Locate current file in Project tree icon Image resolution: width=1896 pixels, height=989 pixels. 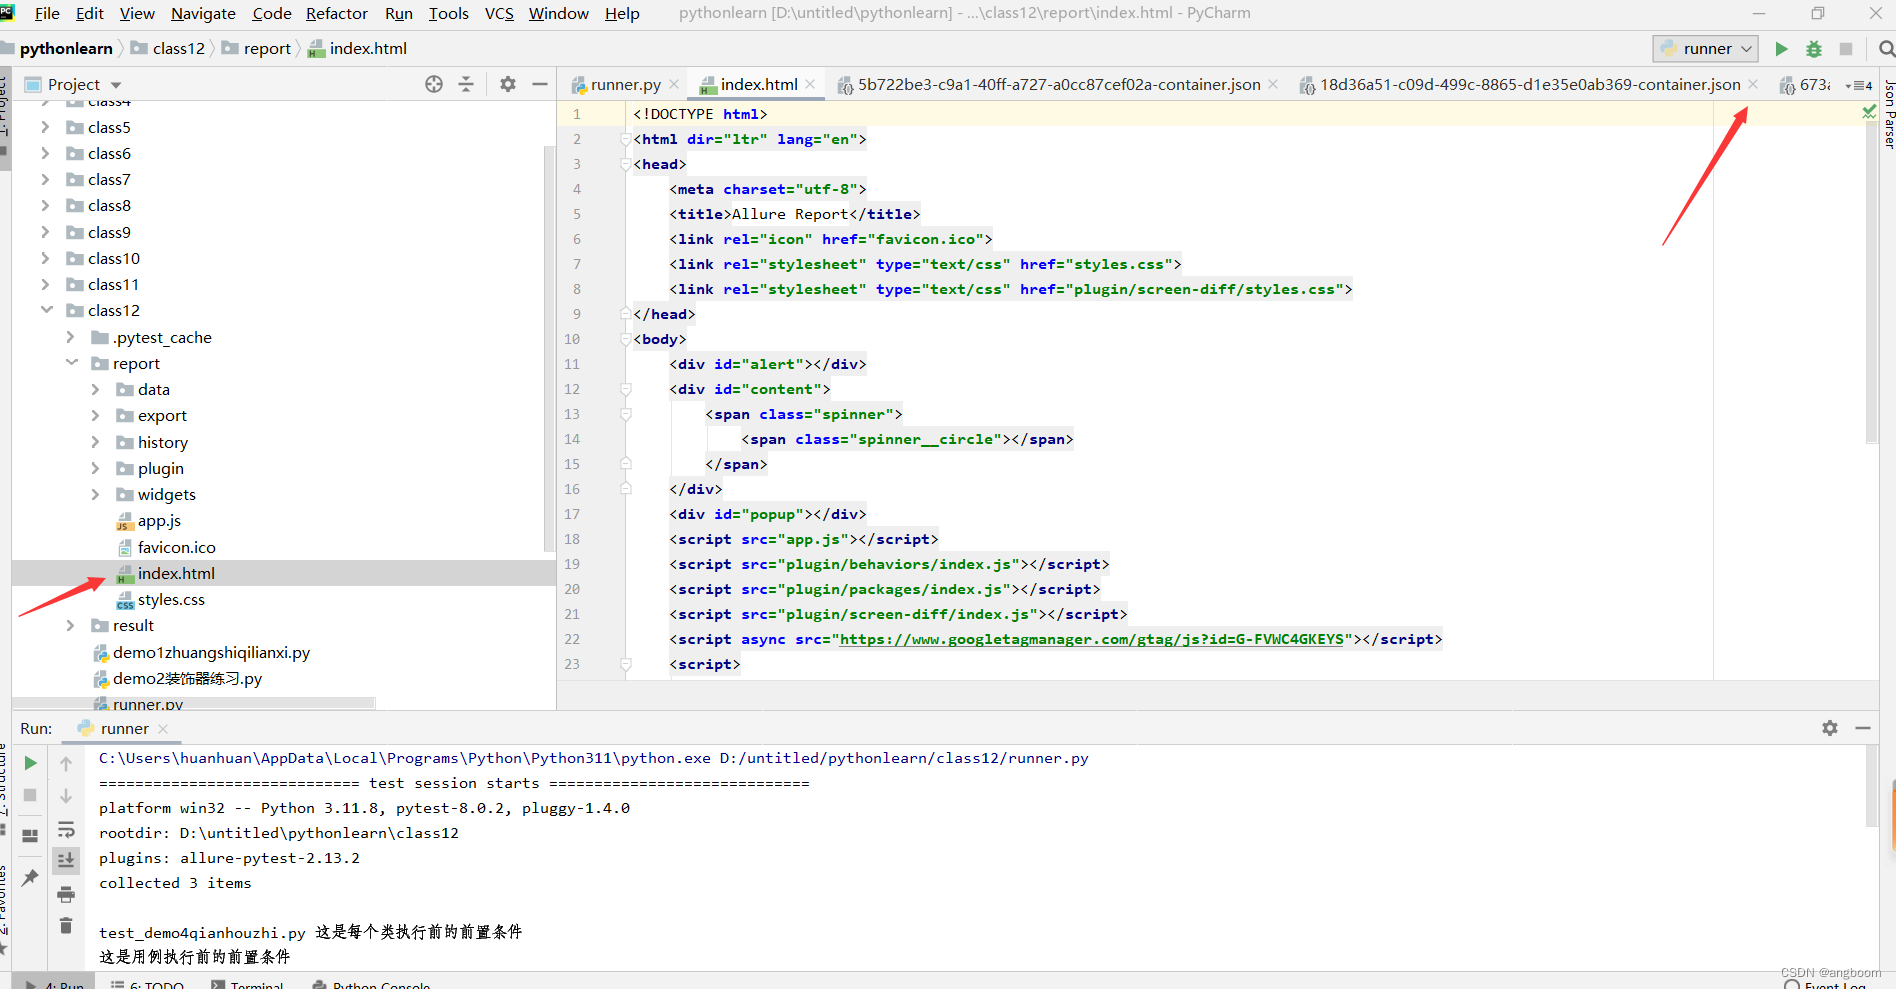(434, 84)
